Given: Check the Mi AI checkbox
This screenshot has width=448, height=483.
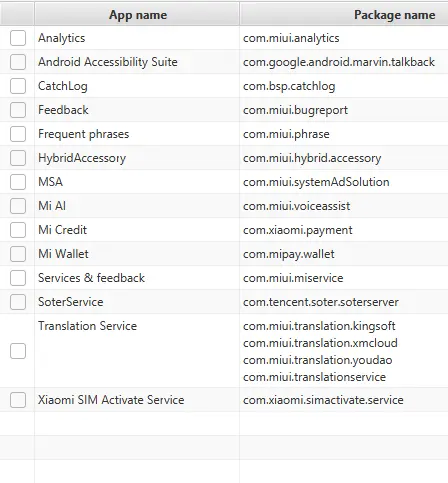Looking at the screenshot, I should pos(18,206).
